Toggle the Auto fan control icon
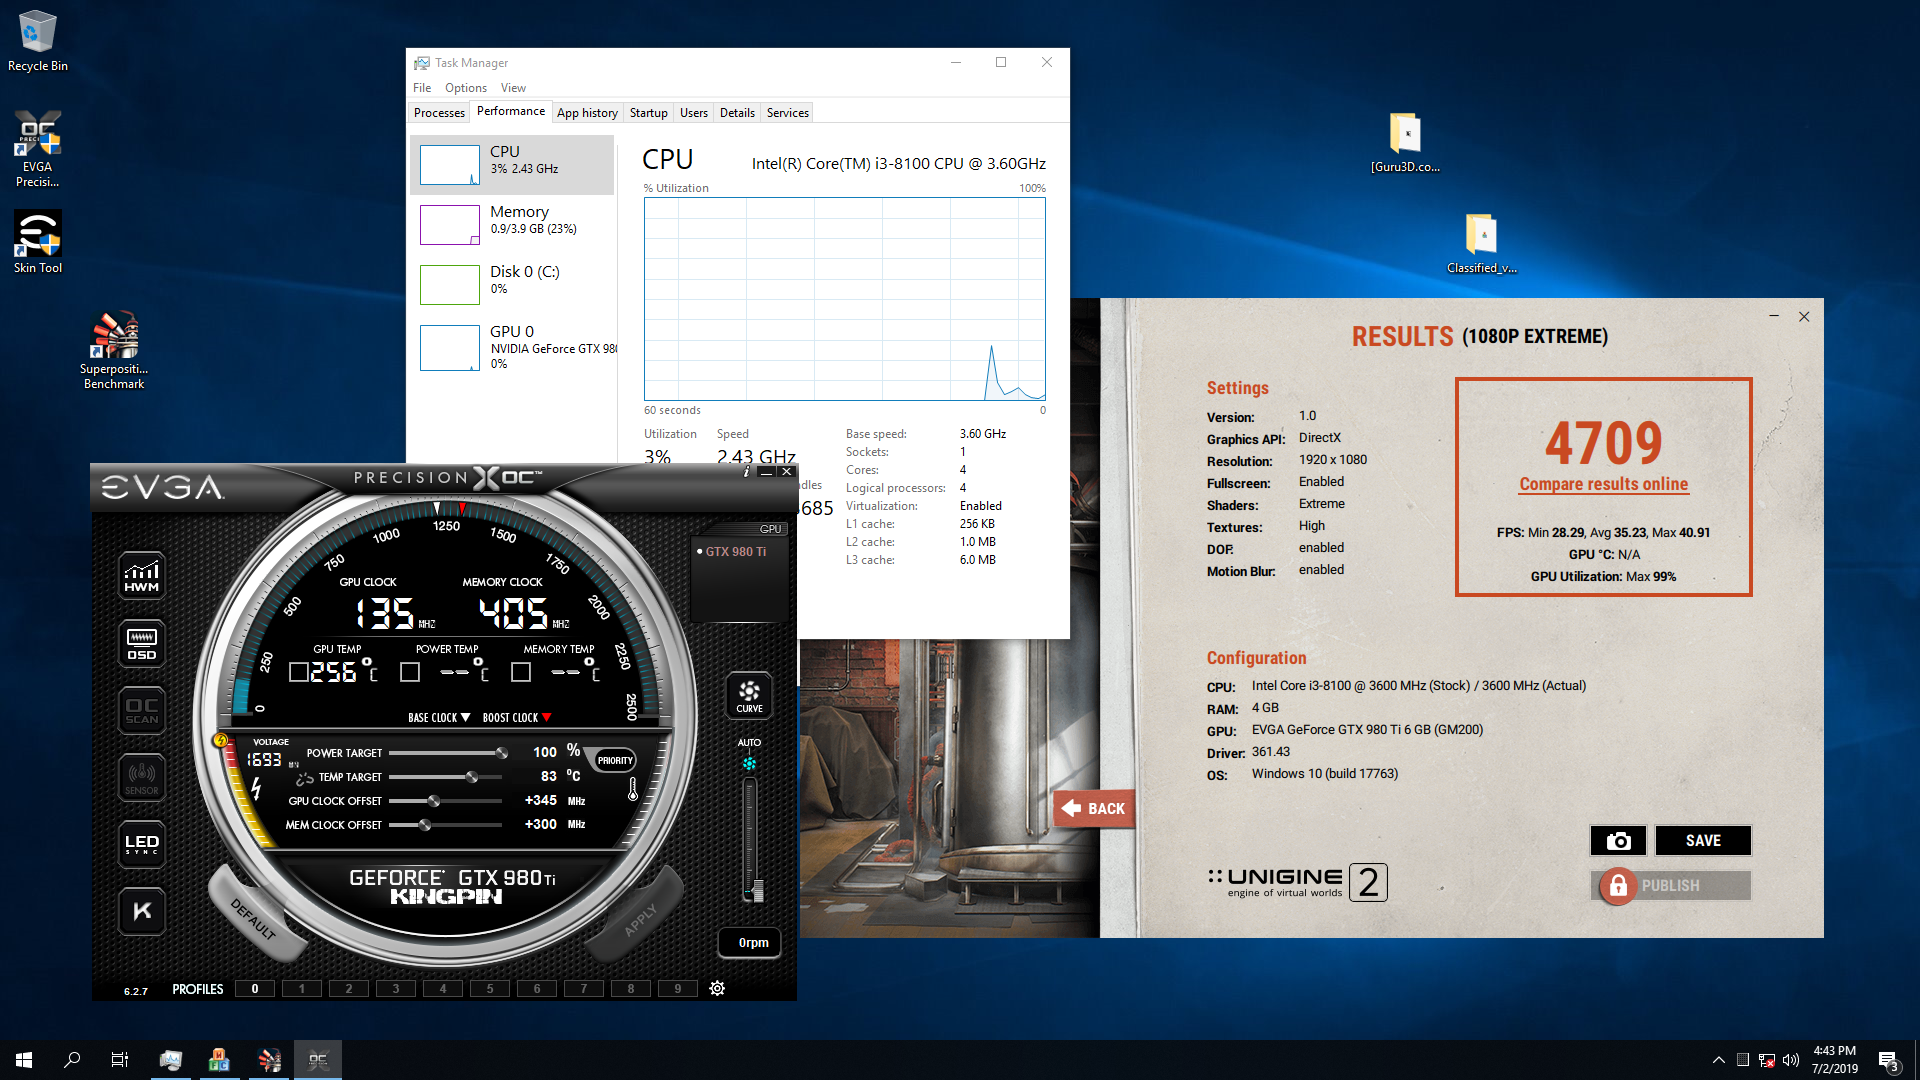This screenshot has width=1920, height=1080. (x=749, y=763)
